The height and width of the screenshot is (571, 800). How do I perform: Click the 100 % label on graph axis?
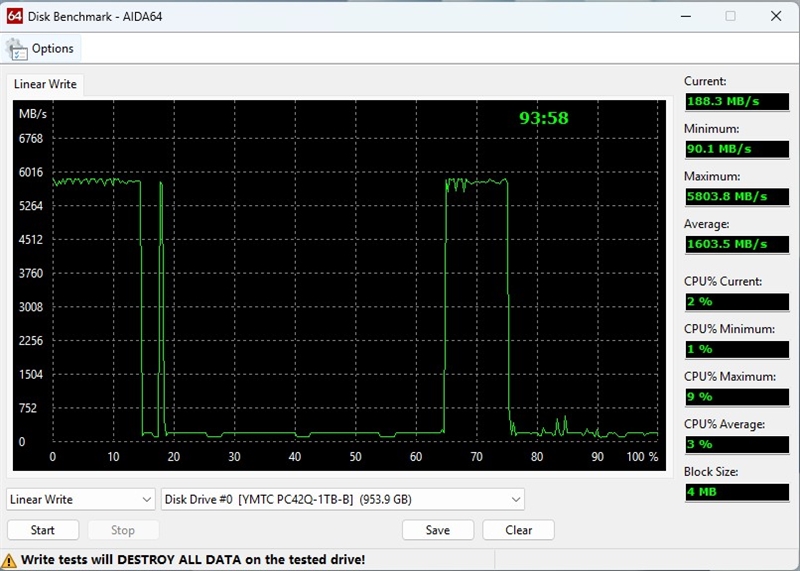click(x=642, y=457)
